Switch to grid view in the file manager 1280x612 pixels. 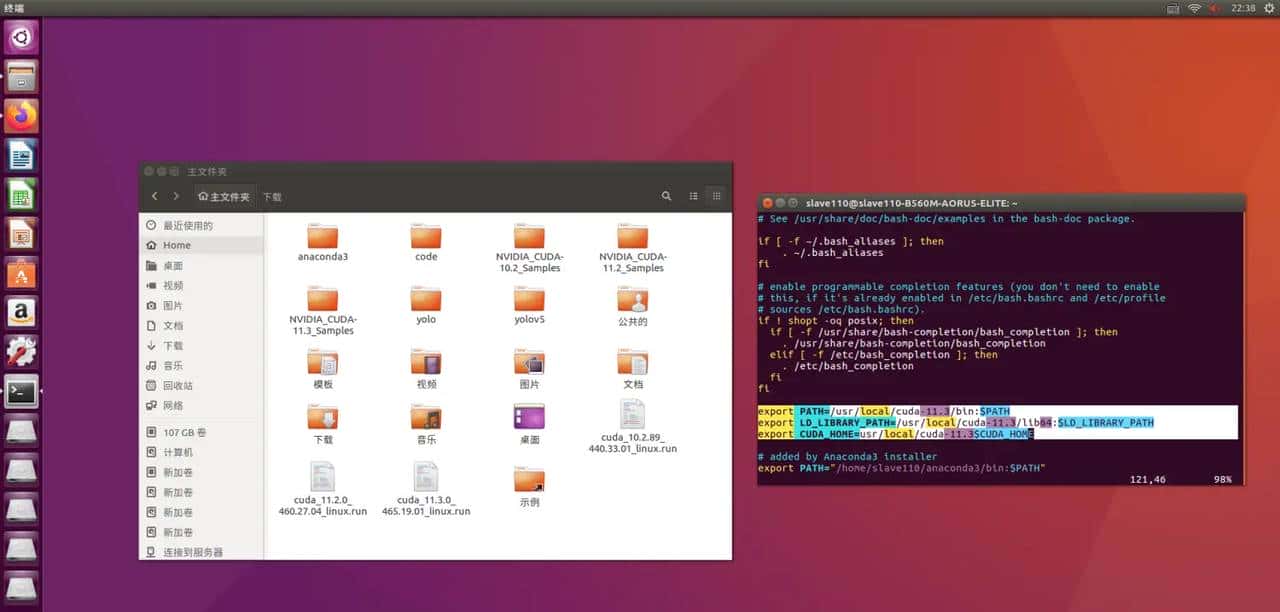click(716, 195)
